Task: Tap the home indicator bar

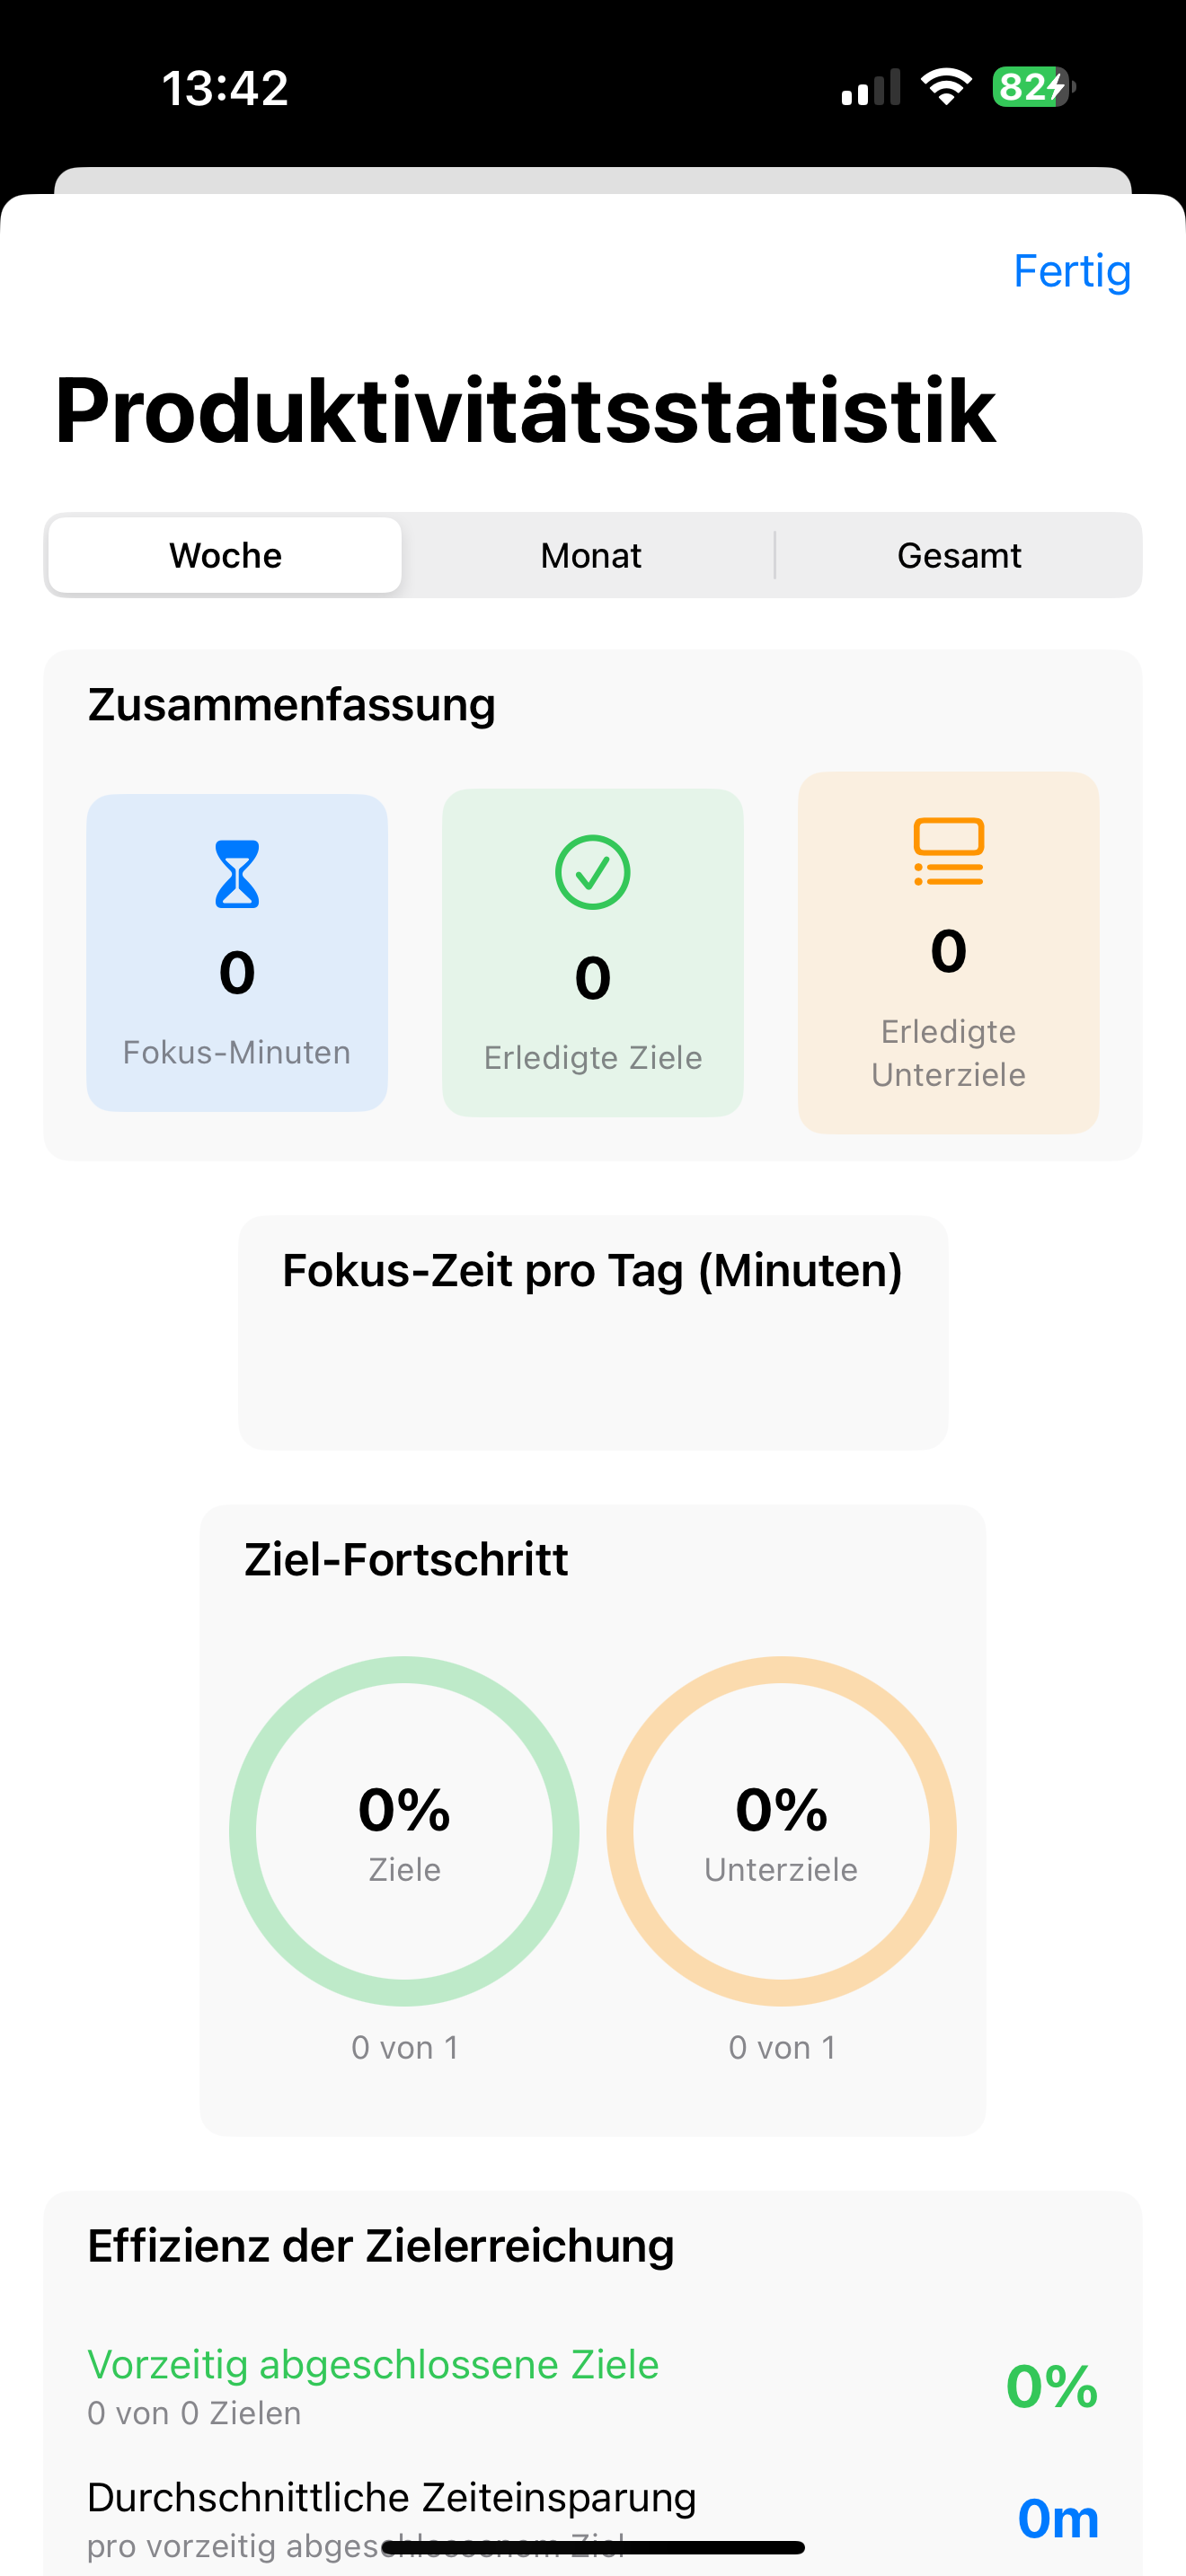Action: (x=592, y=2547)
